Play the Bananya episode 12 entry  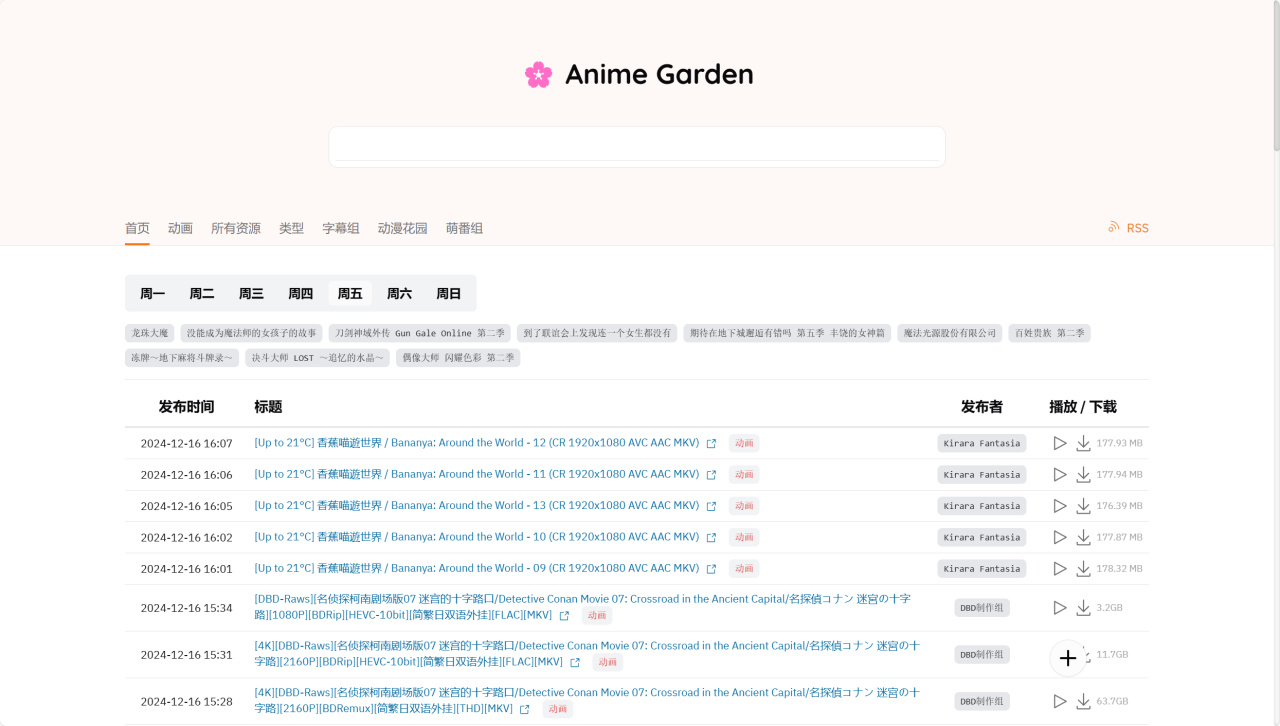pyautogui.click(x=1060, y=443)
